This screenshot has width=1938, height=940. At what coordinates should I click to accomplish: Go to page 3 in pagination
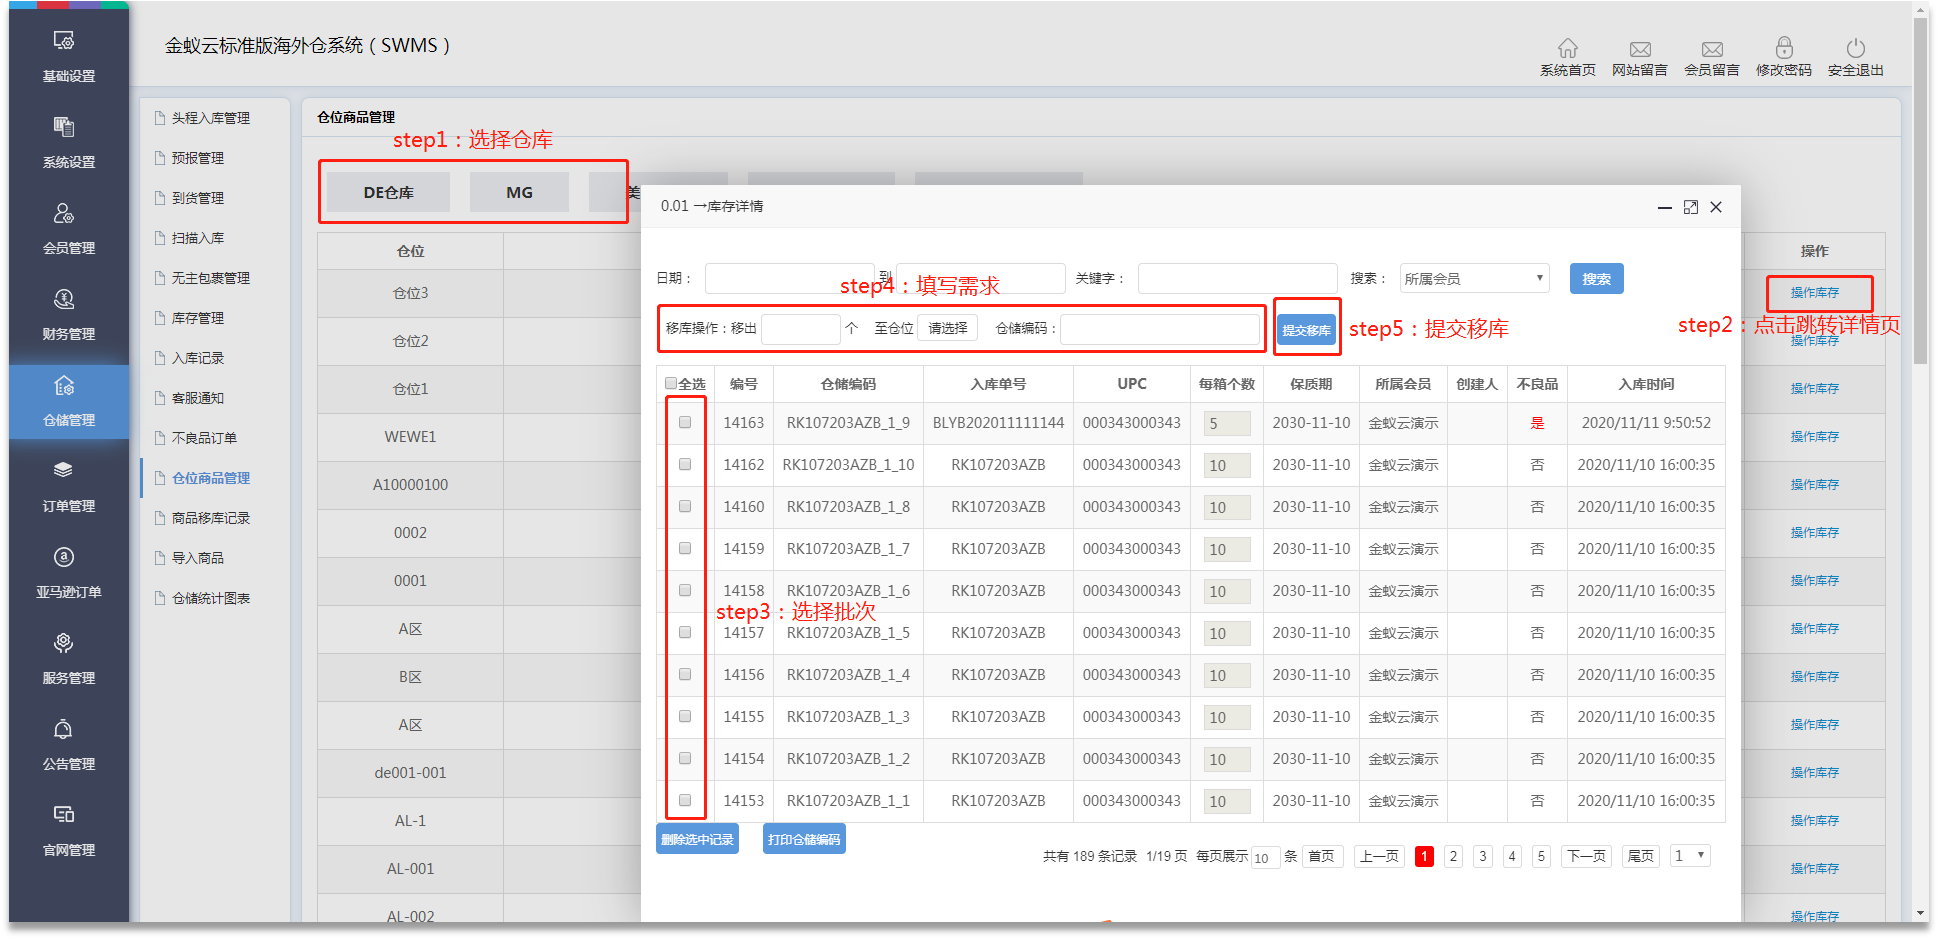tap(1483, 857)
